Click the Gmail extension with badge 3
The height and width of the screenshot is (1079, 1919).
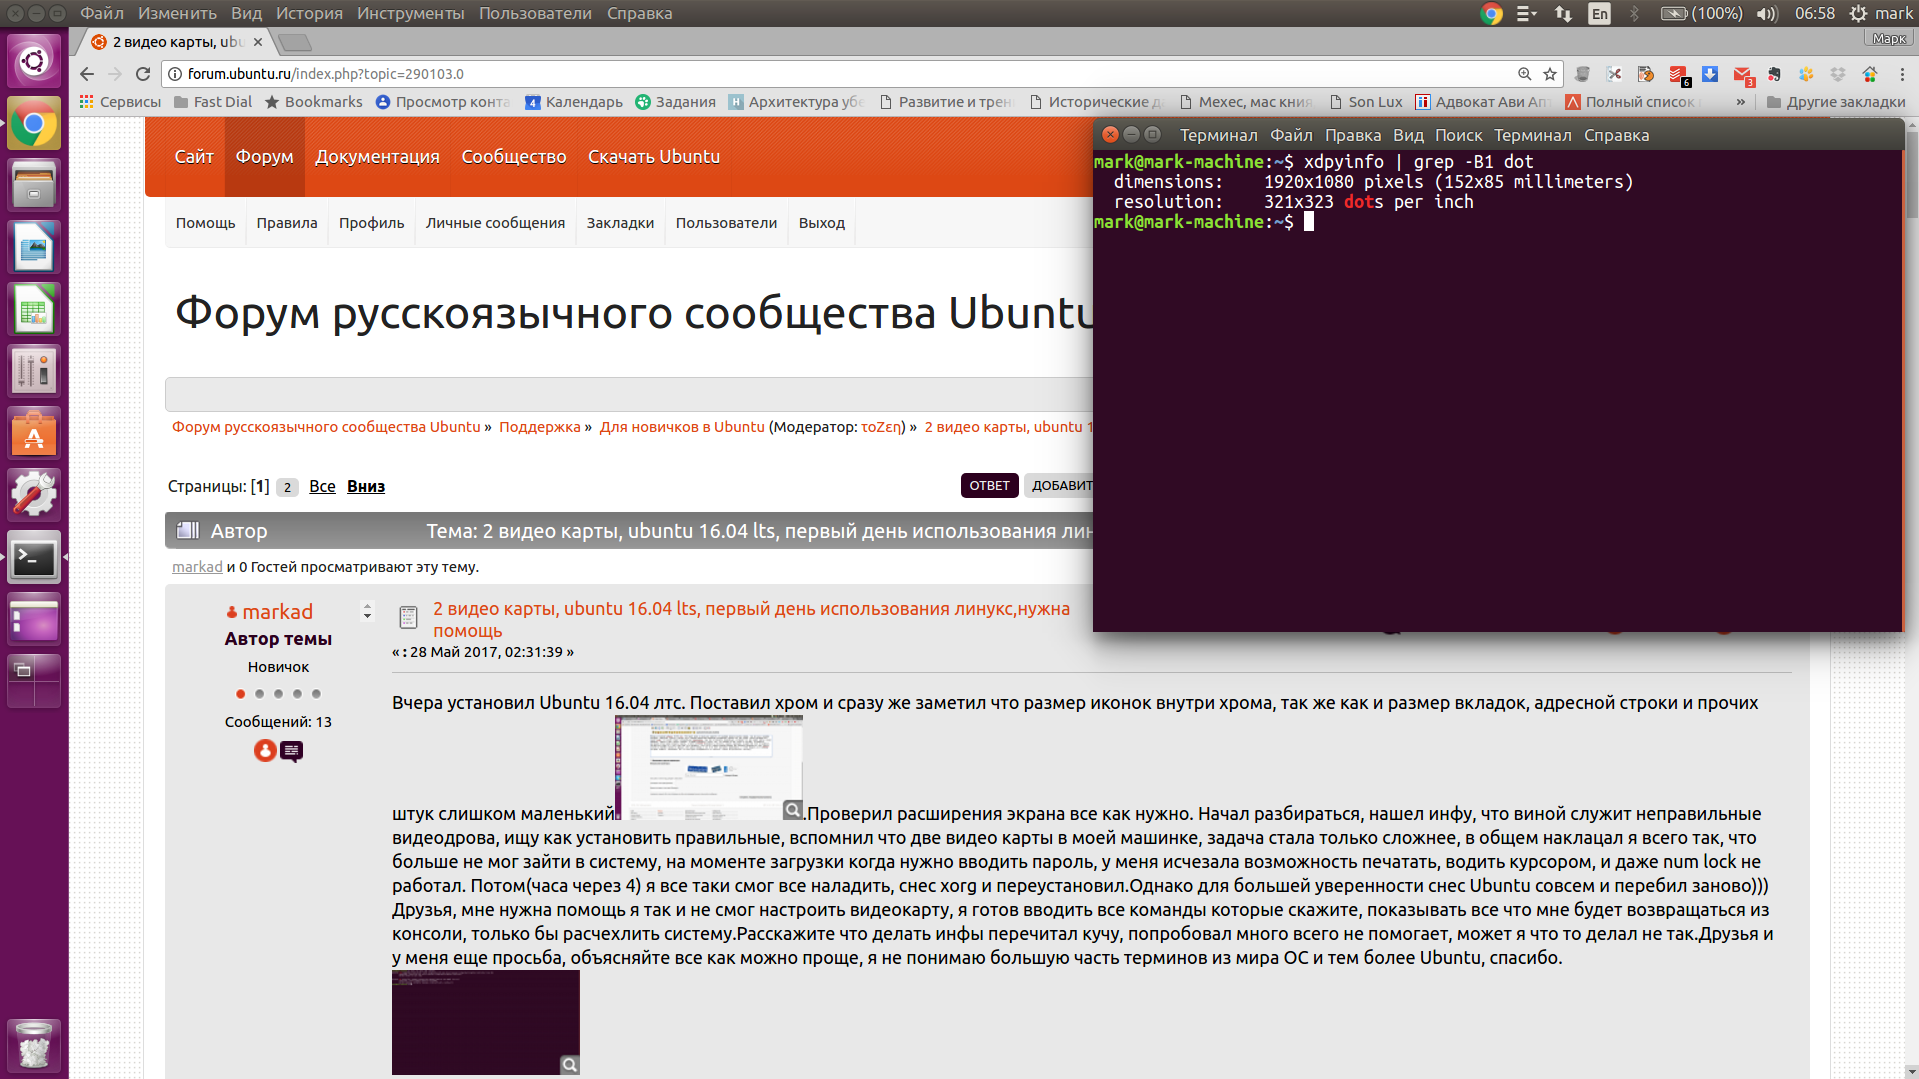click(x=1742, y=75)
